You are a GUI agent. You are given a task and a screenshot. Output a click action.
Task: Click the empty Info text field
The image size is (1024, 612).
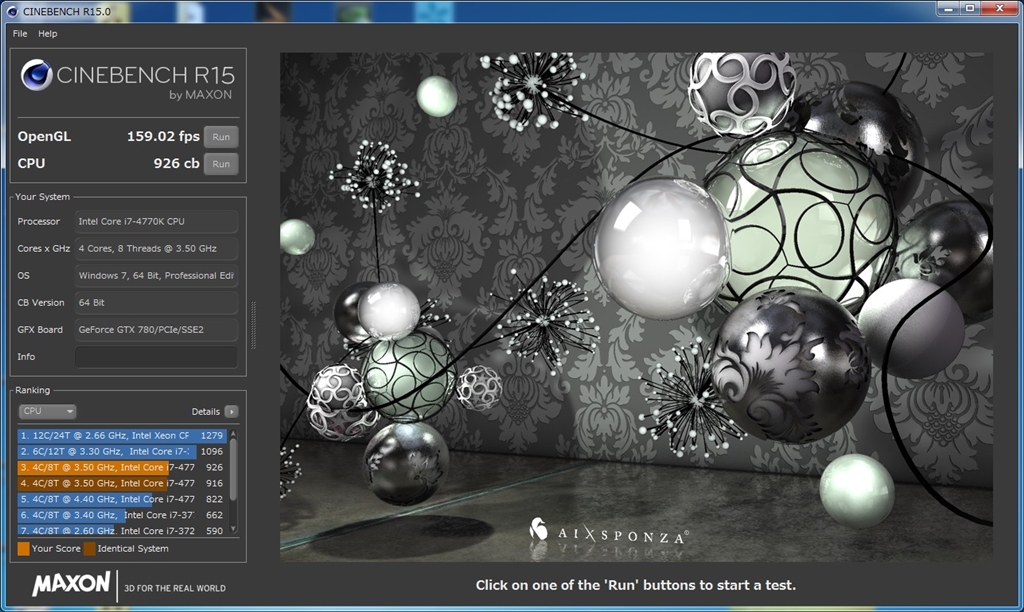156,357
